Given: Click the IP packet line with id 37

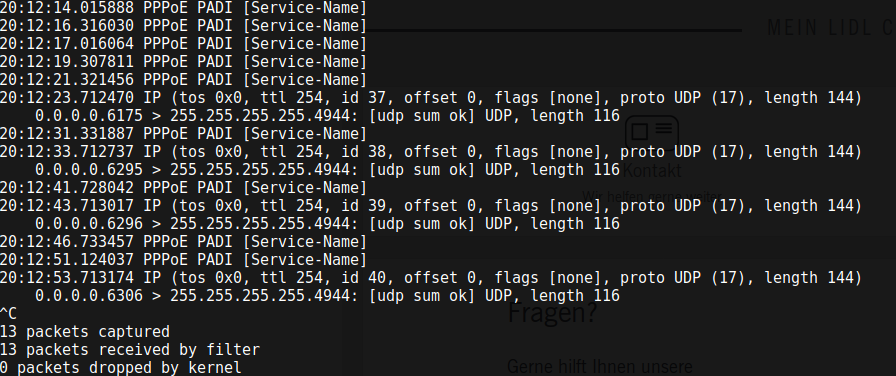Looking at the screenshot, I should tap(430, 98).
